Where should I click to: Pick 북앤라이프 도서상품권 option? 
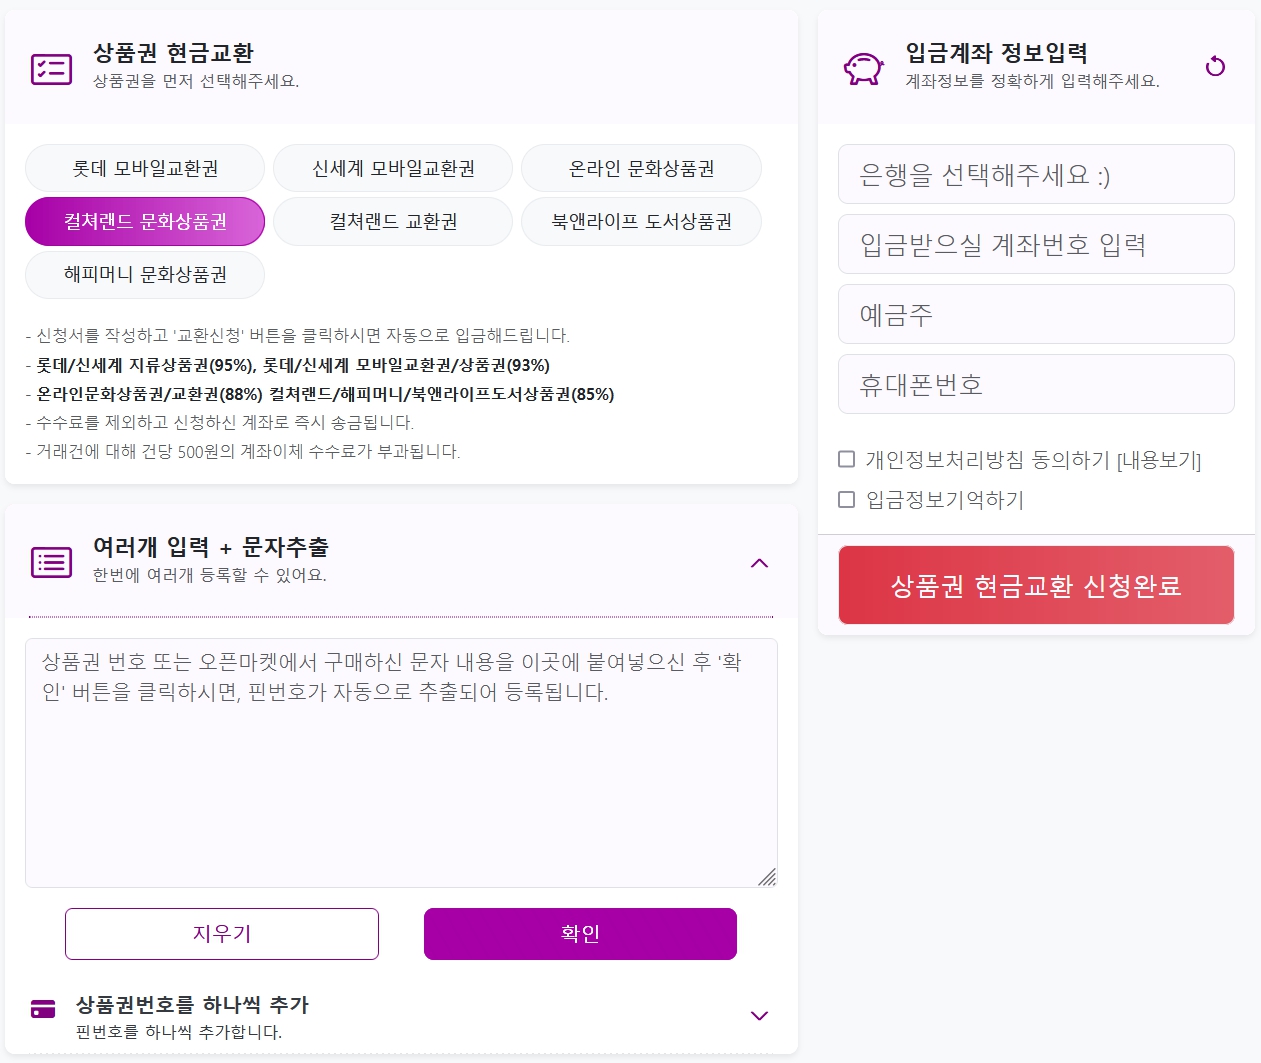tap(641, 221)
